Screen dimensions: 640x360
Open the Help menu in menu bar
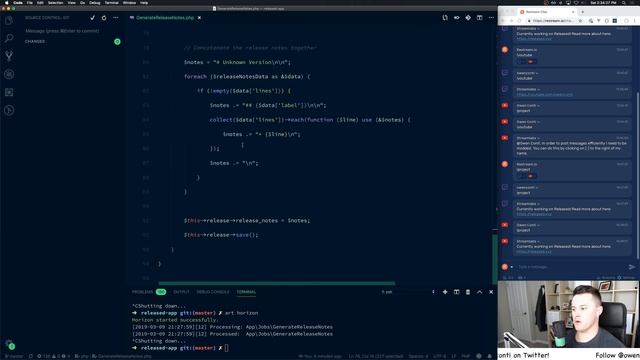[x=144, y=2]
